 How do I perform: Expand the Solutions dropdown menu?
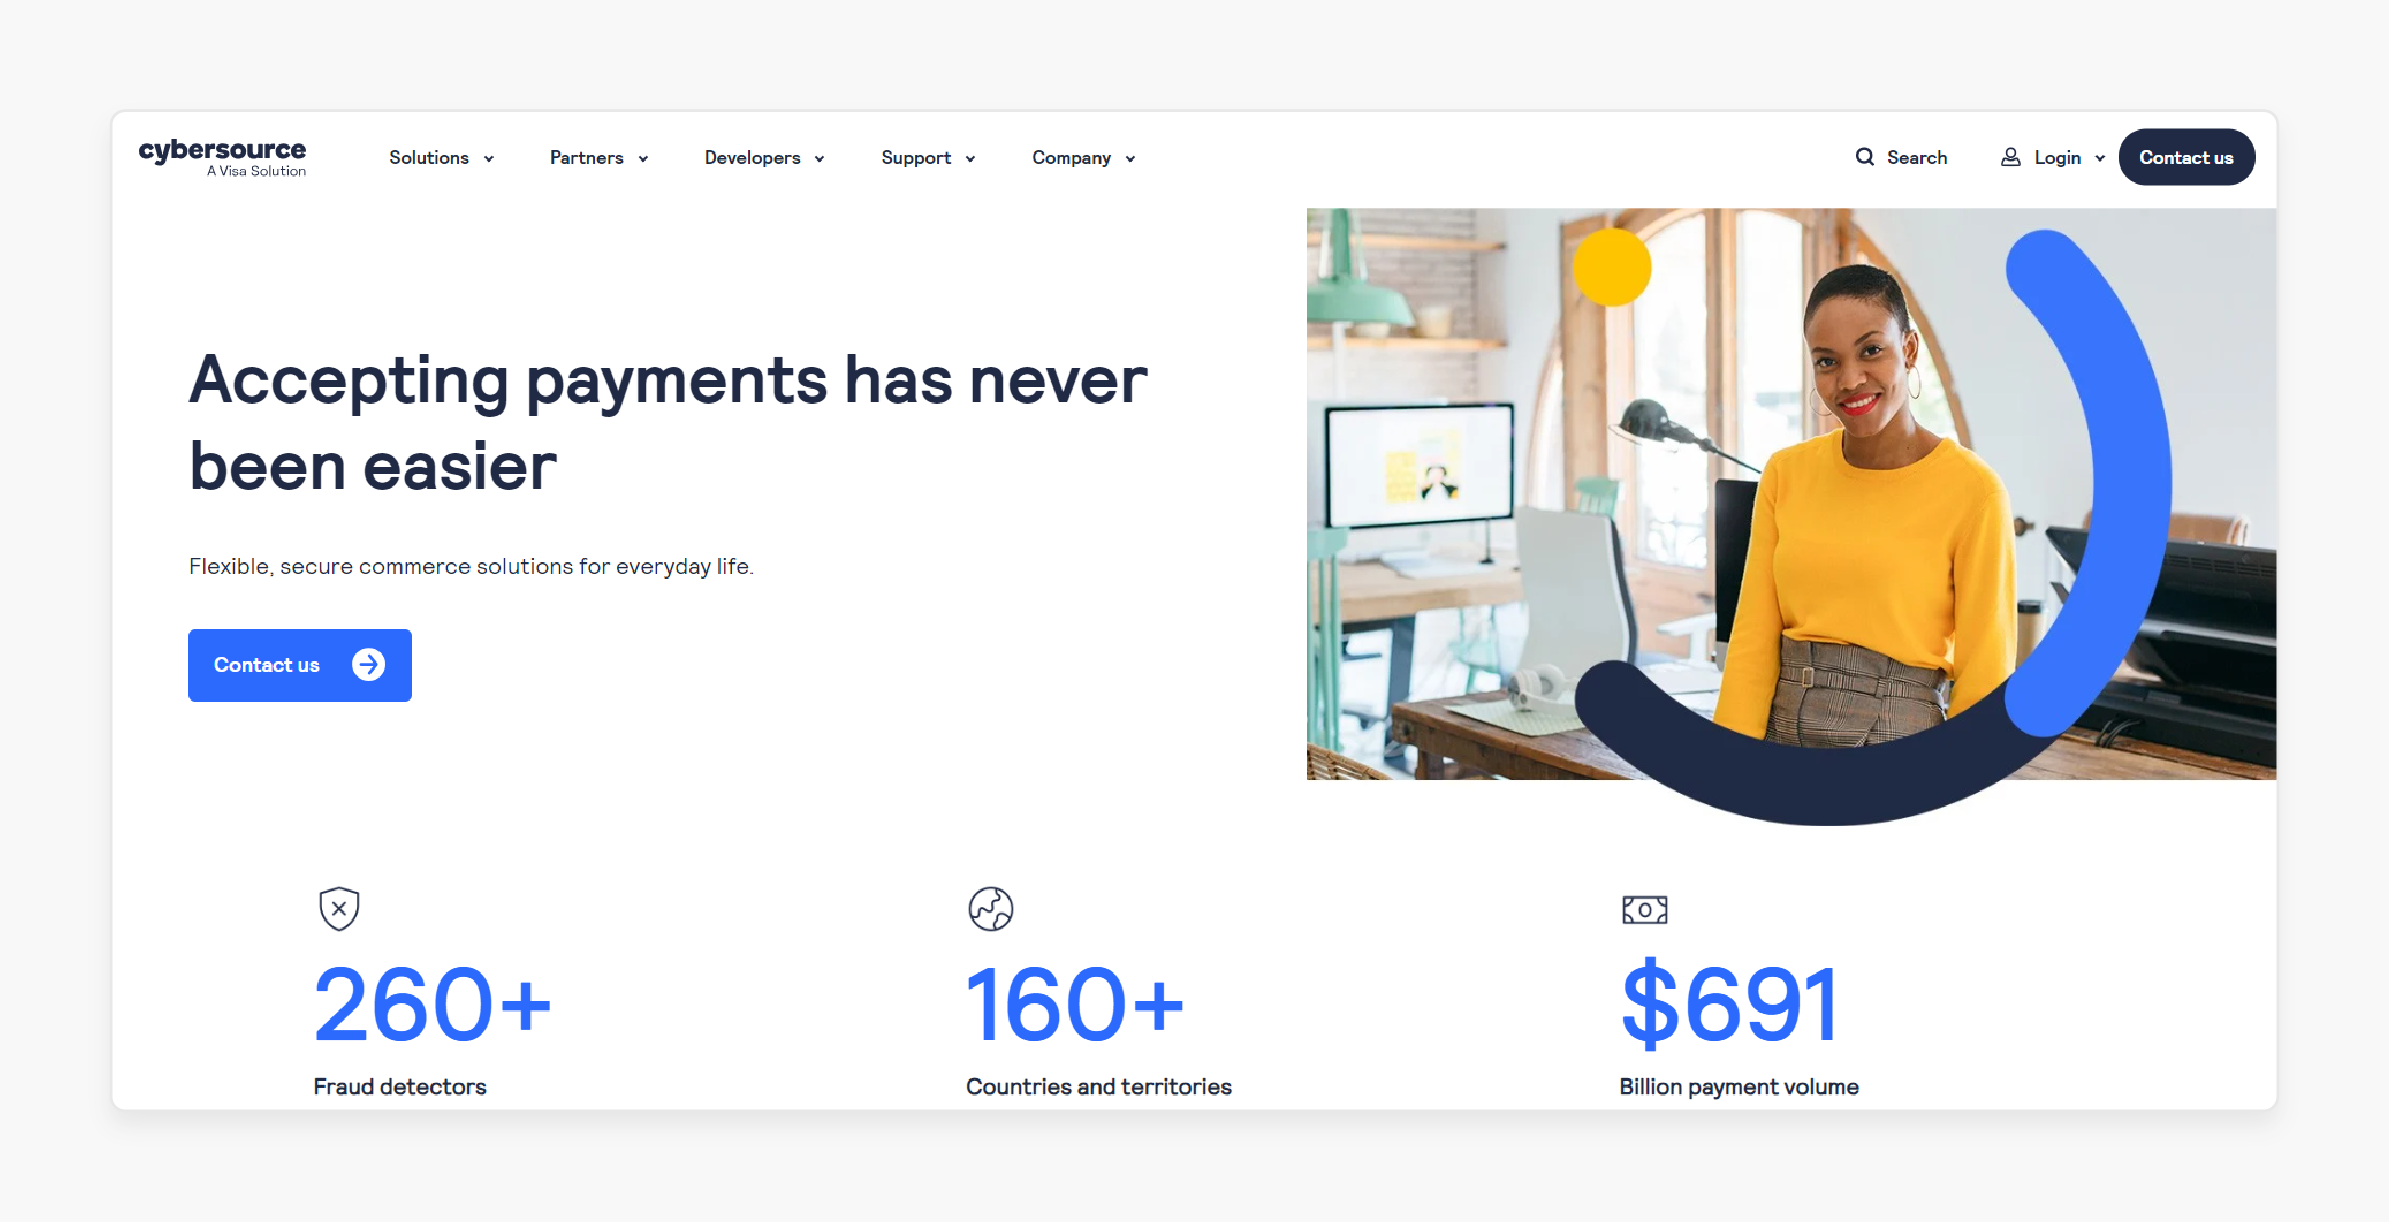click(x=439, y=156)
